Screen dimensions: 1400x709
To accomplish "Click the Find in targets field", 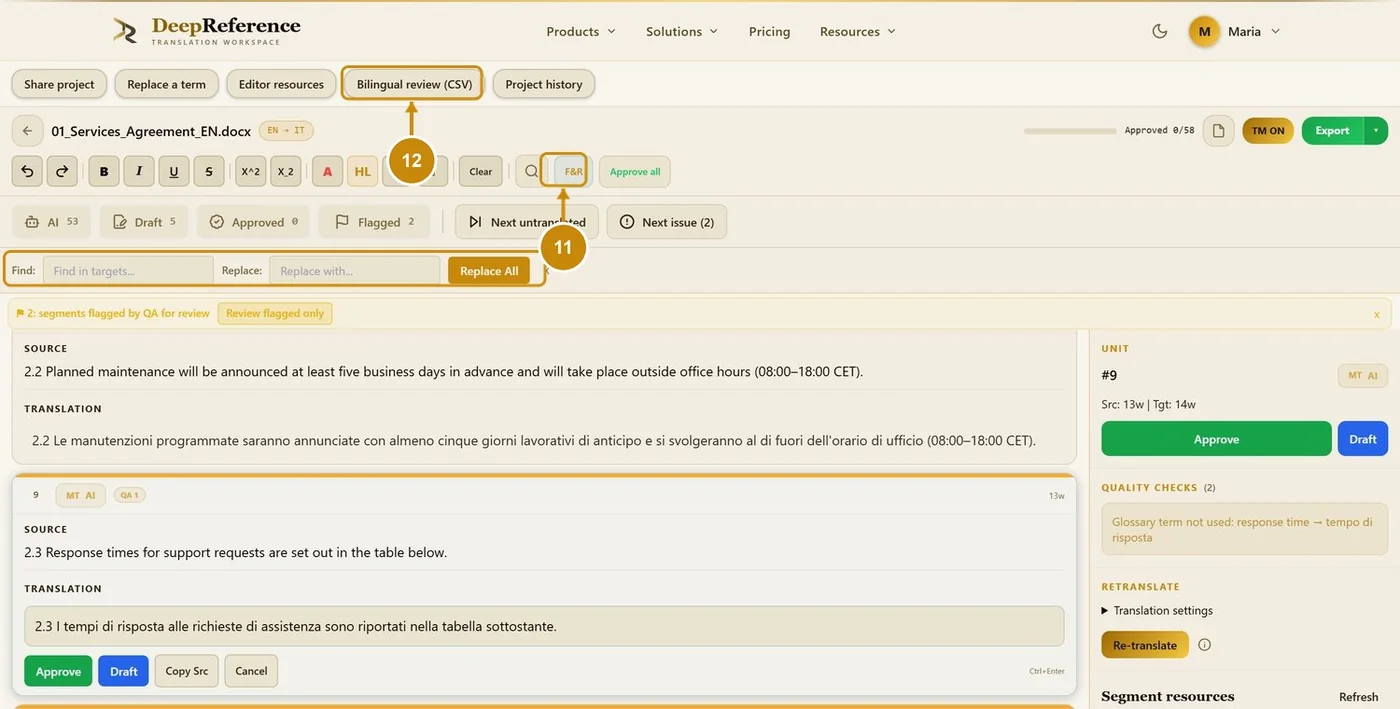I will (x=128, y=271).
